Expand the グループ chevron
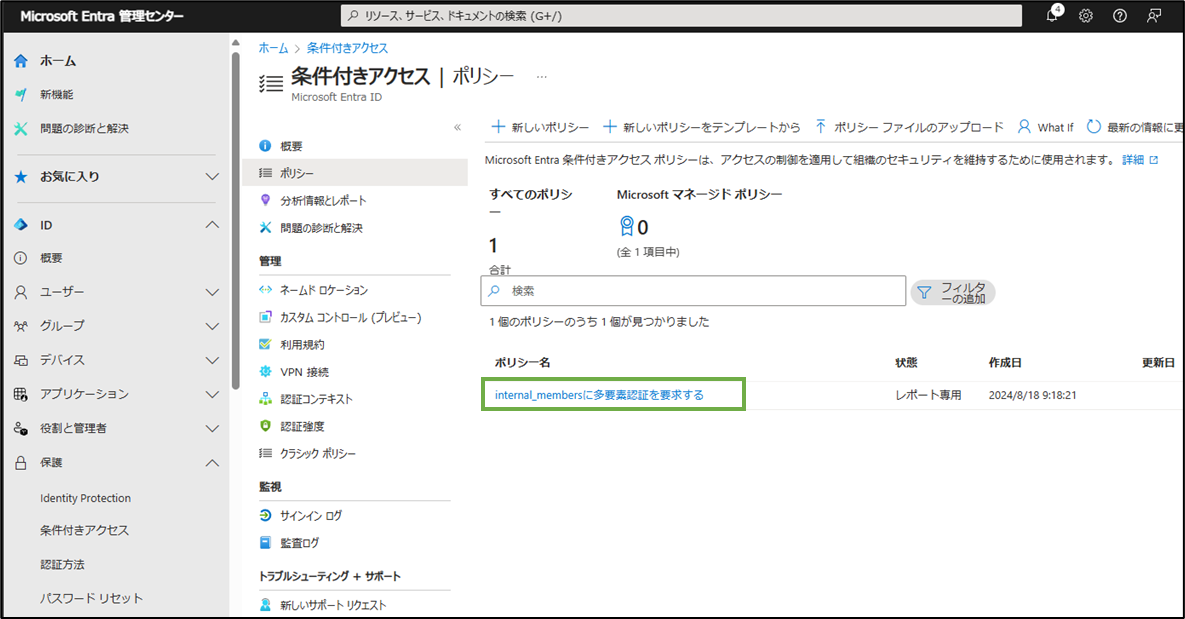The height and width of the screenshot is (619, 1185). 212,326
